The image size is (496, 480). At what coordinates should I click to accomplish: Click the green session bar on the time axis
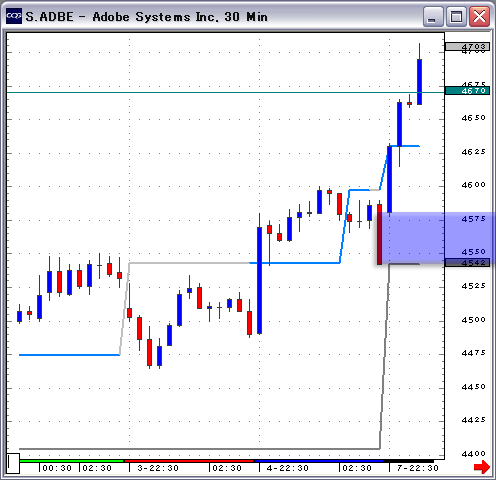(x=71, y=461)
